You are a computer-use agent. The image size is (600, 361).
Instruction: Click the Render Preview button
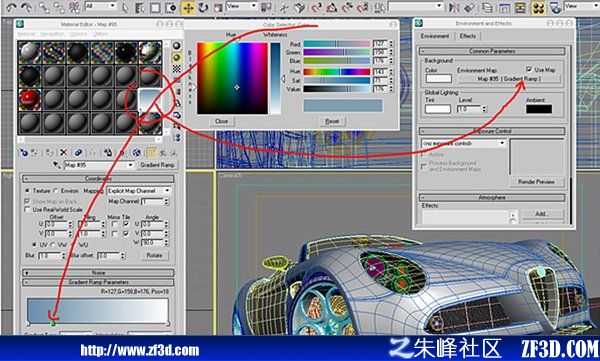tap(536, 182)
